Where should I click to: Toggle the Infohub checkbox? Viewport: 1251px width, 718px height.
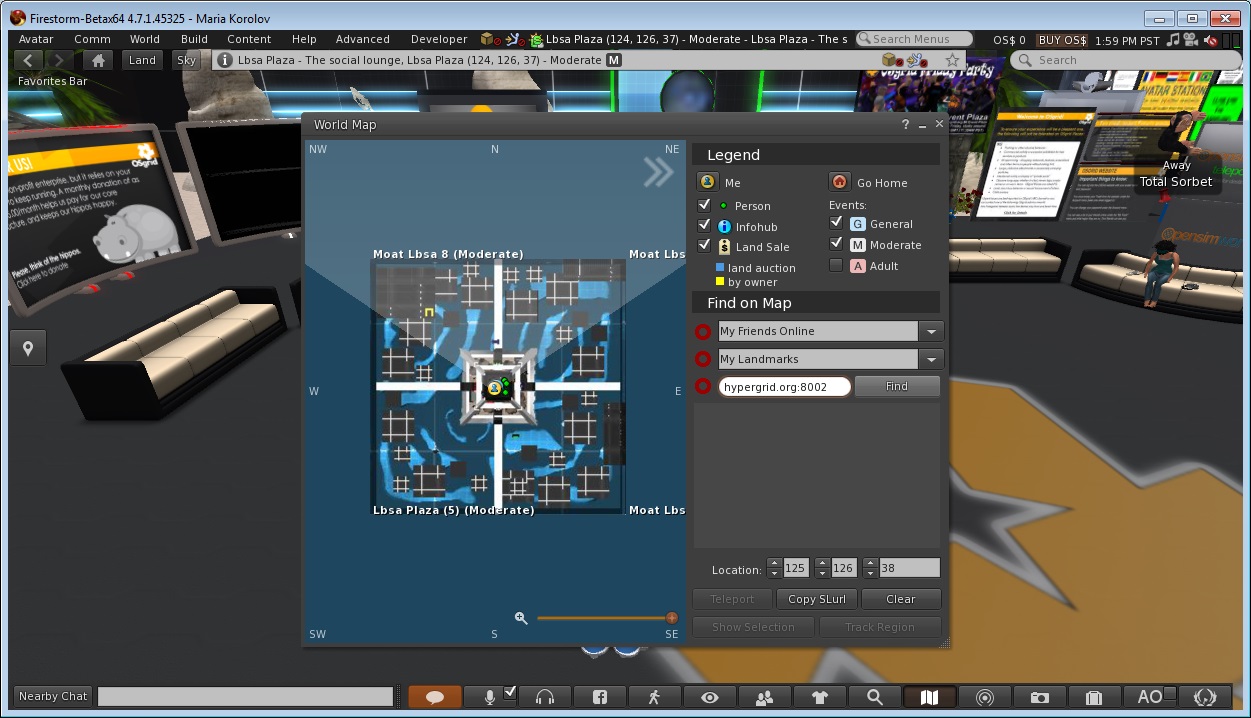point(704,226)
